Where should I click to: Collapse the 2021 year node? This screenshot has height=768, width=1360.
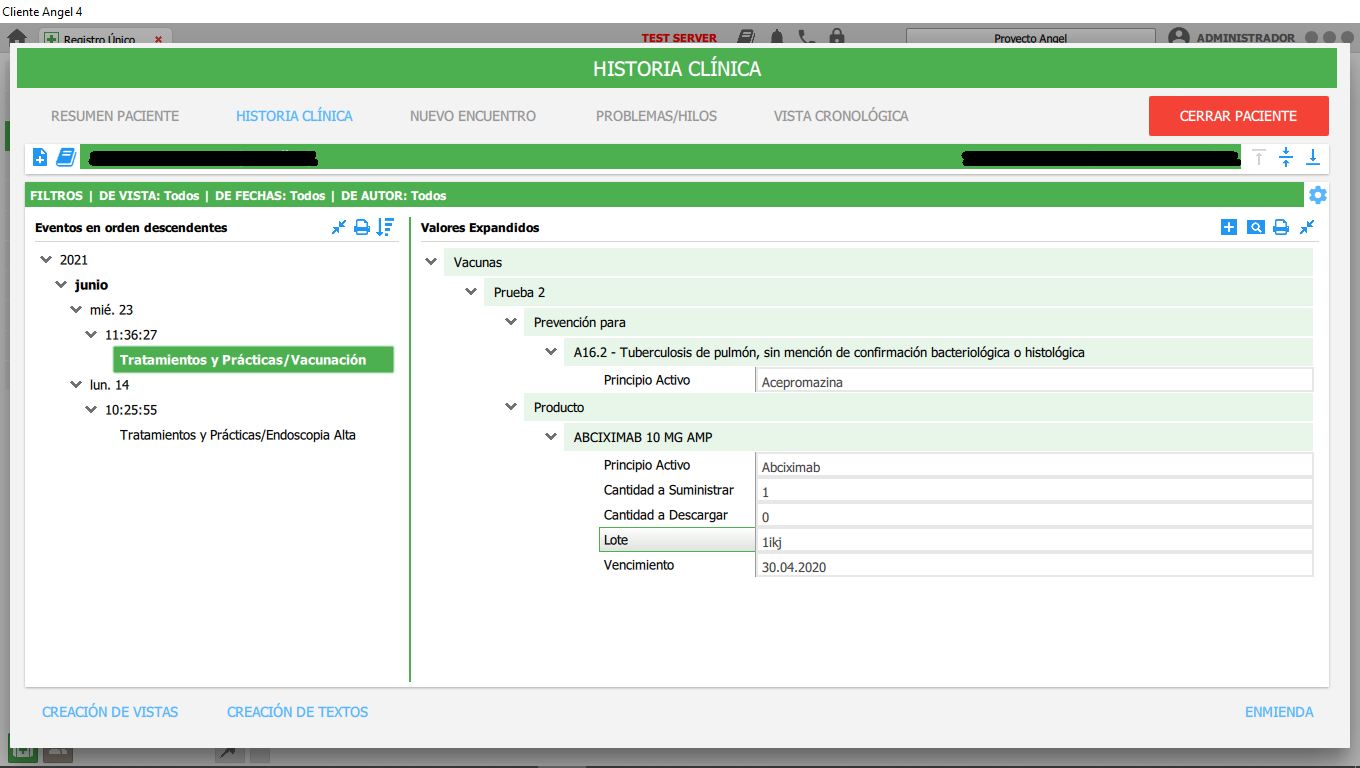tap(45, 260)
